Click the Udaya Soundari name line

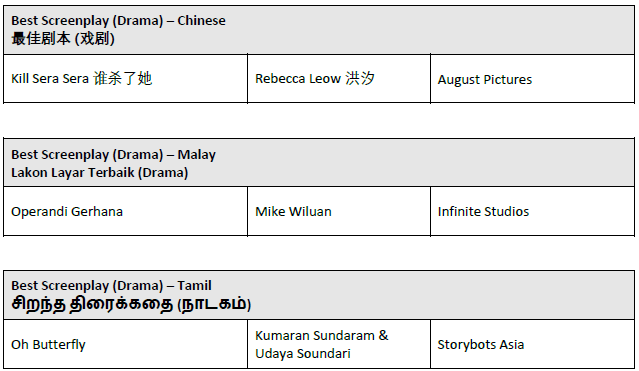coord(303,353)
